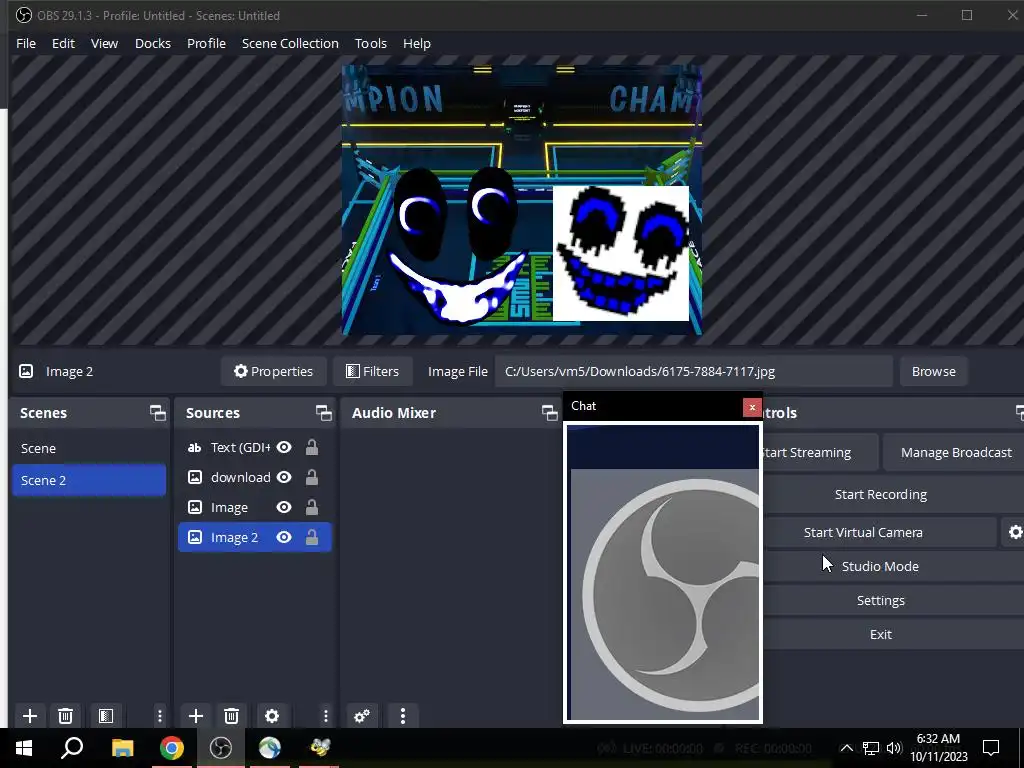Float the Audio Mixer dock
Viewport: 1024px width, 768px height.
[x=549, y=413]
